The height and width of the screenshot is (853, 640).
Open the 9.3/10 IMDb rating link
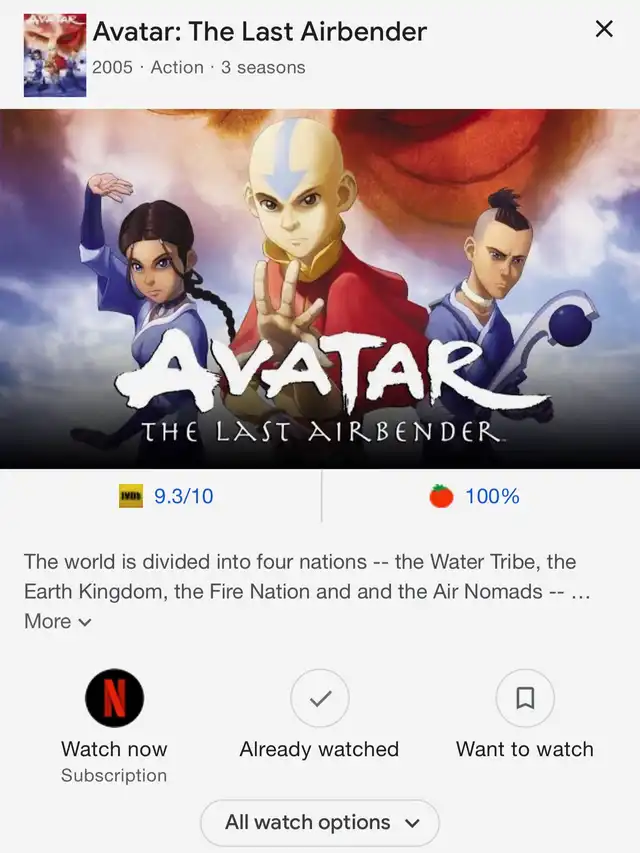point(184,496)
